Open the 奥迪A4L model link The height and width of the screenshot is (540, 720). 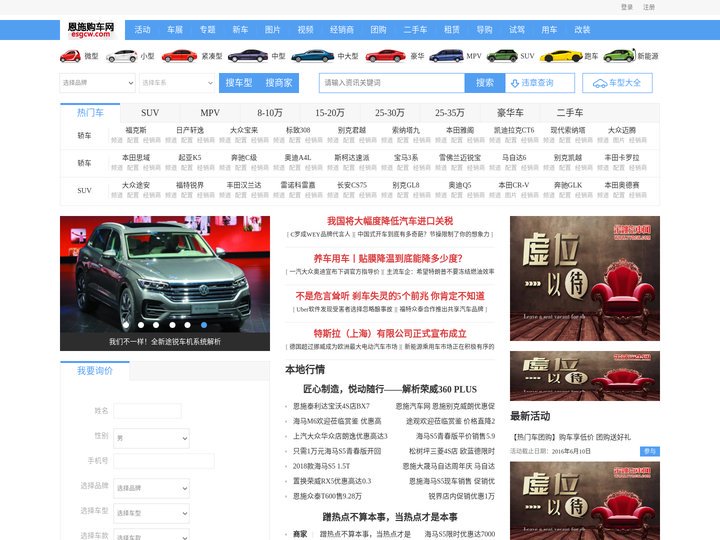tap(298, 158)
